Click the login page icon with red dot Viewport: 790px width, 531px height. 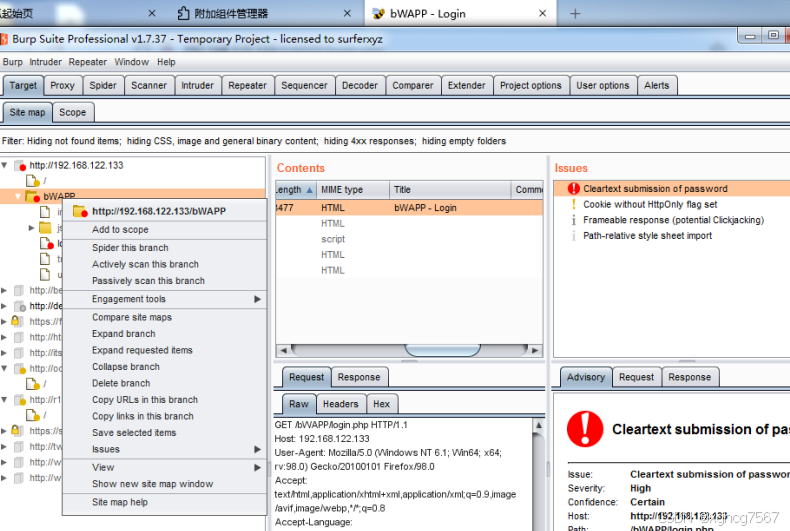click(46, 243)
